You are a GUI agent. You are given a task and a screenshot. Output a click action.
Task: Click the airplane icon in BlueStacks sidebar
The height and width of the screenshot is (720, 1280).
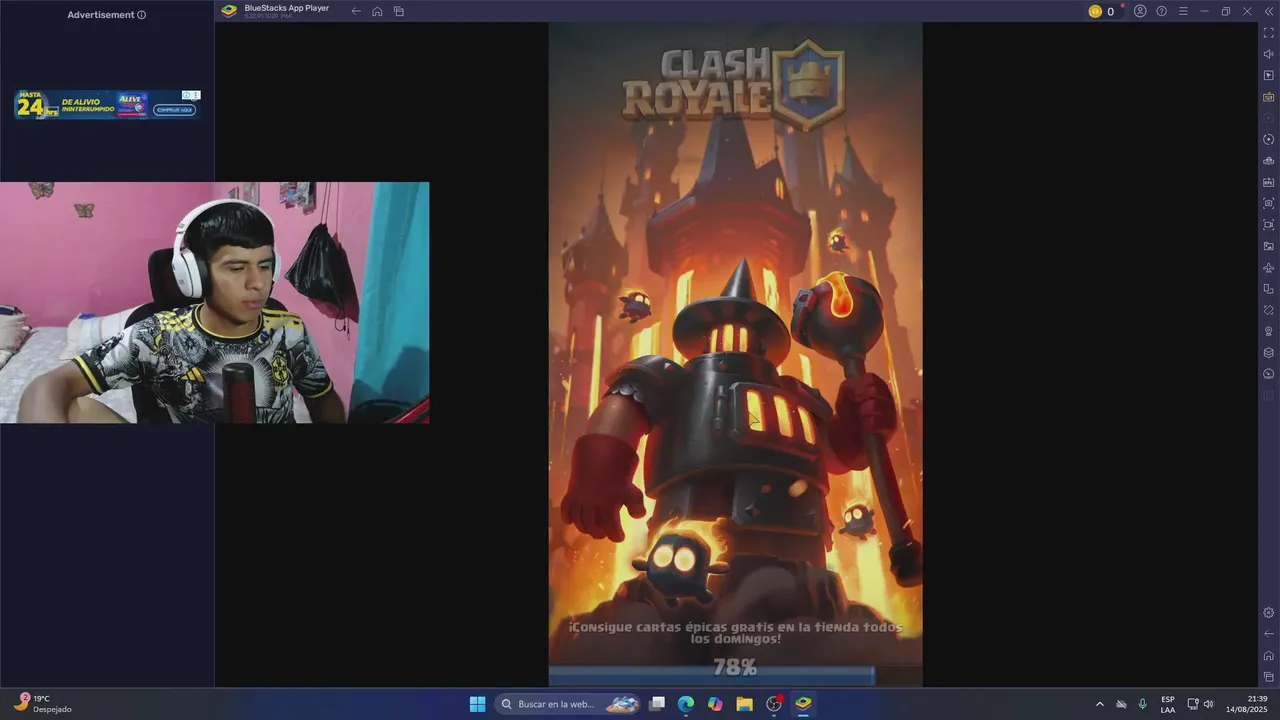click(x=1268, y=267)
